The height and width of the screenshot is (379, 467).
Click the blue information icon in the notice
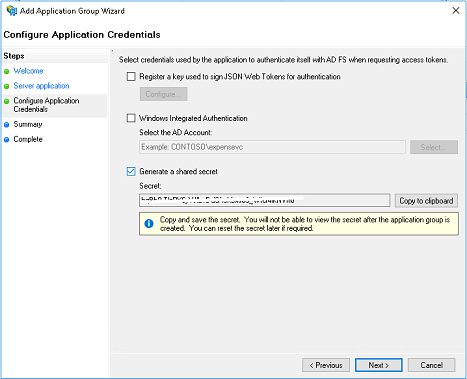coord(149,224)
